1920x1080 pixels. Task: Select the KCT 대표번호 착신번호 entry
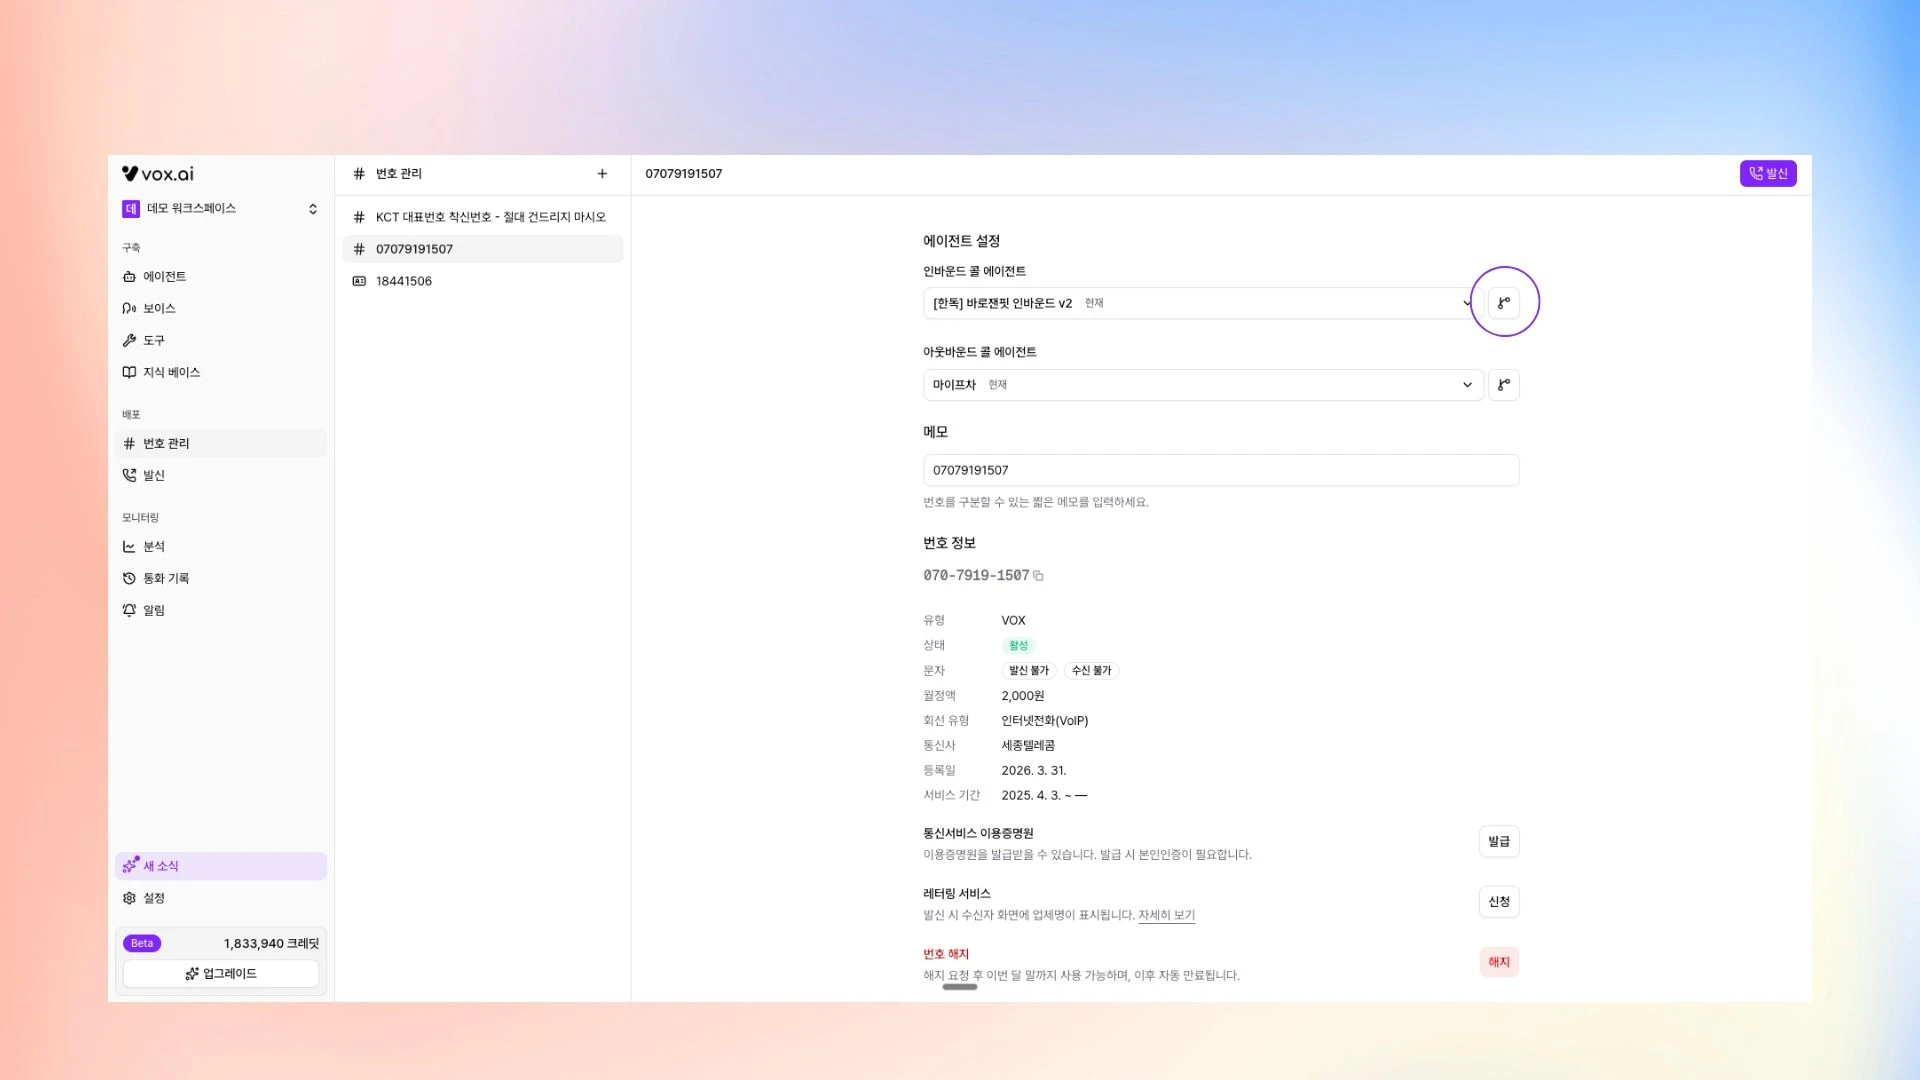point(482,217)
